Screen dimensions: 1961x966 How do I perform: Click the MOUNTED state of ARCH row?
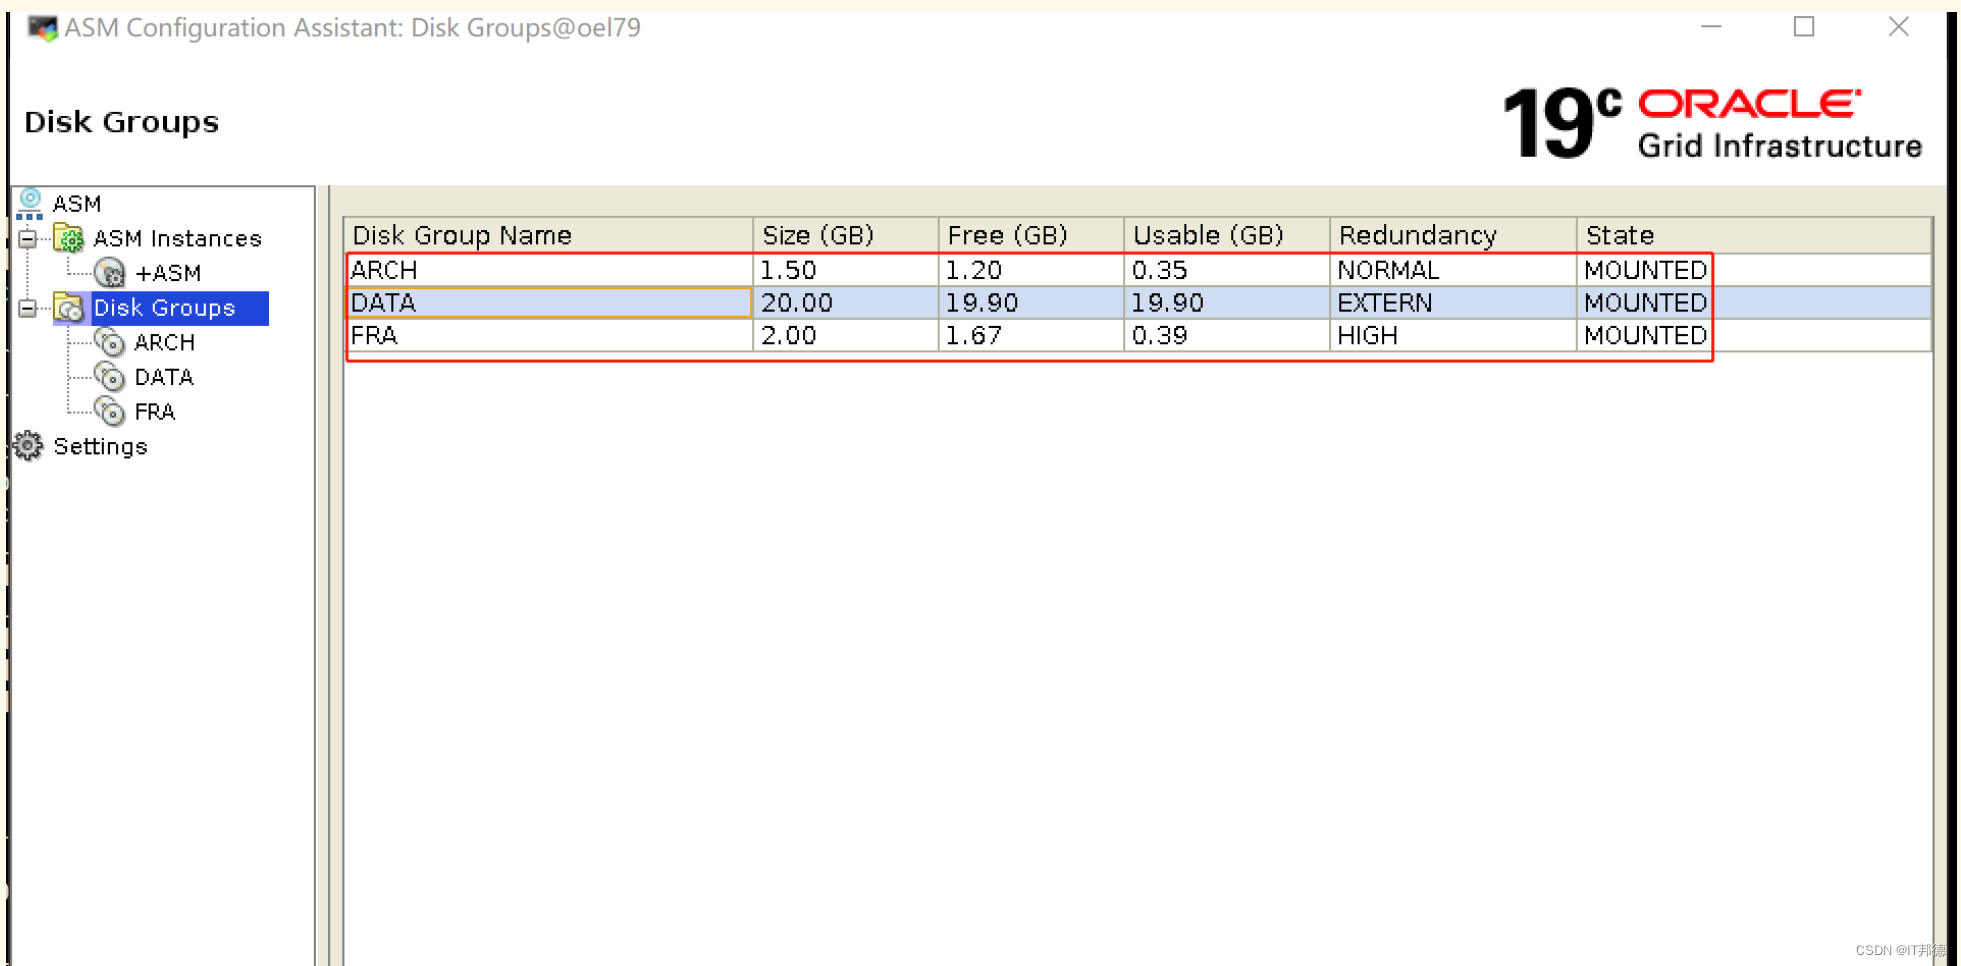(1645, 270)
